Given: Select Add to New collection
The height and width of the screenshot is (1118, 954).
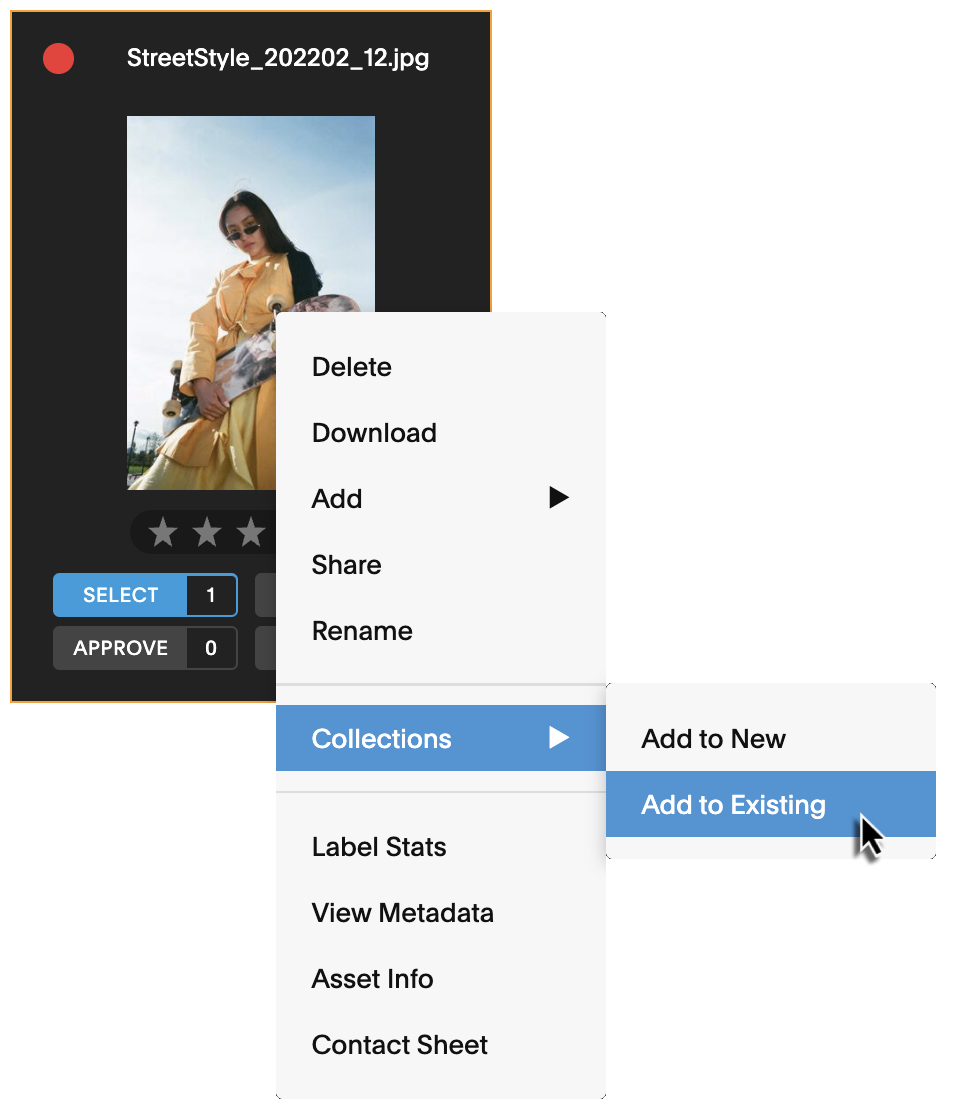Looking at the screenshot, I should click(771, 739).
